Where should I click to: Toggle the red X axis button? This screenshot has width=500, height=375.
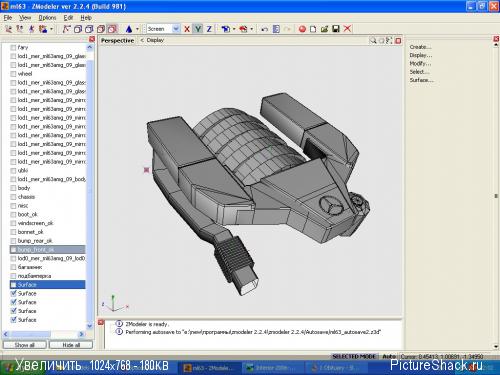click(187, 29)
